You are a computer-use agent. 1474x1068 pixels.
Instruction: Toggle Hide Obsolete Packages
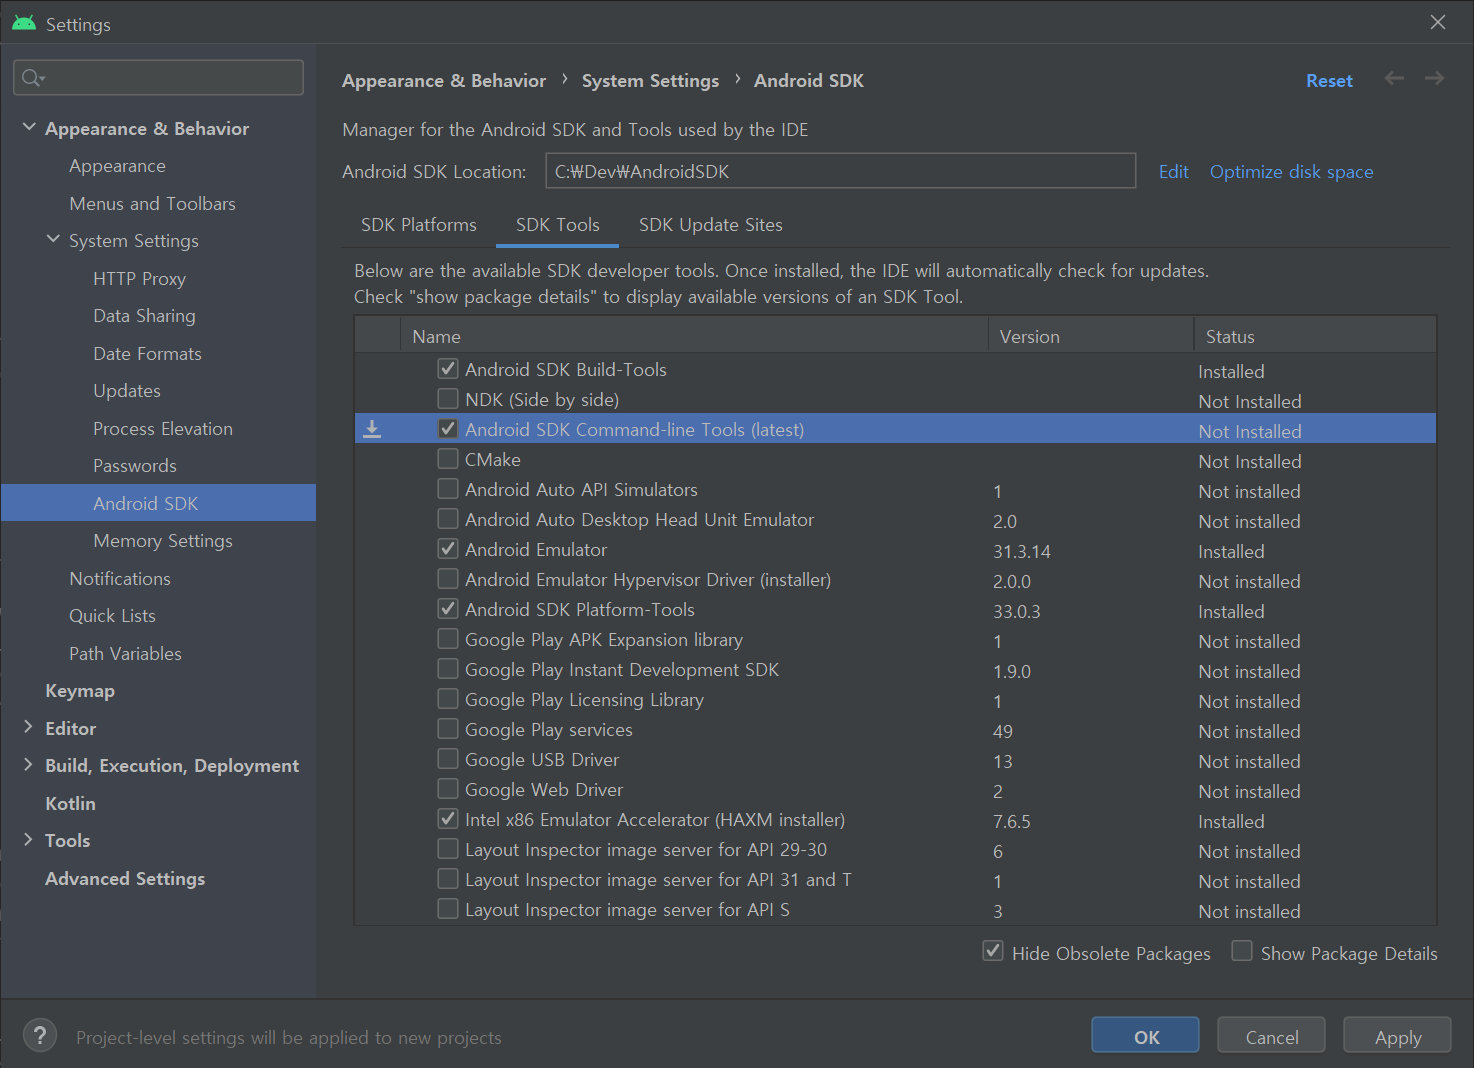993,951
